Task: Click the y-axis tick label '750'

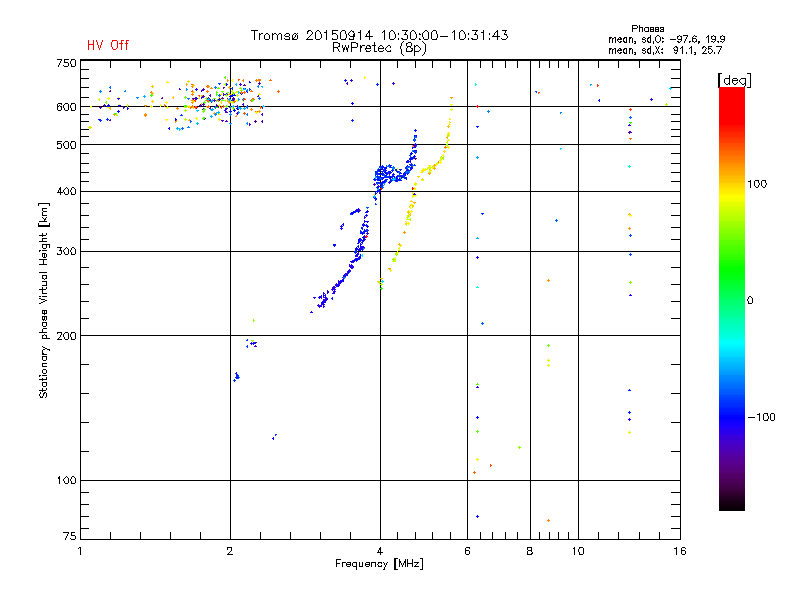Action: point(66,64)
